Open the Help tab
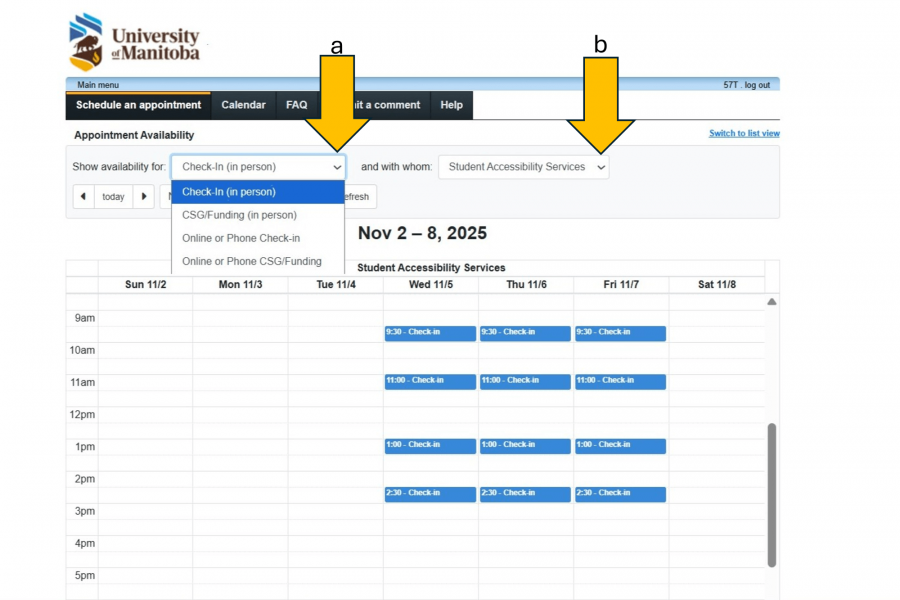 click(451, 105)
